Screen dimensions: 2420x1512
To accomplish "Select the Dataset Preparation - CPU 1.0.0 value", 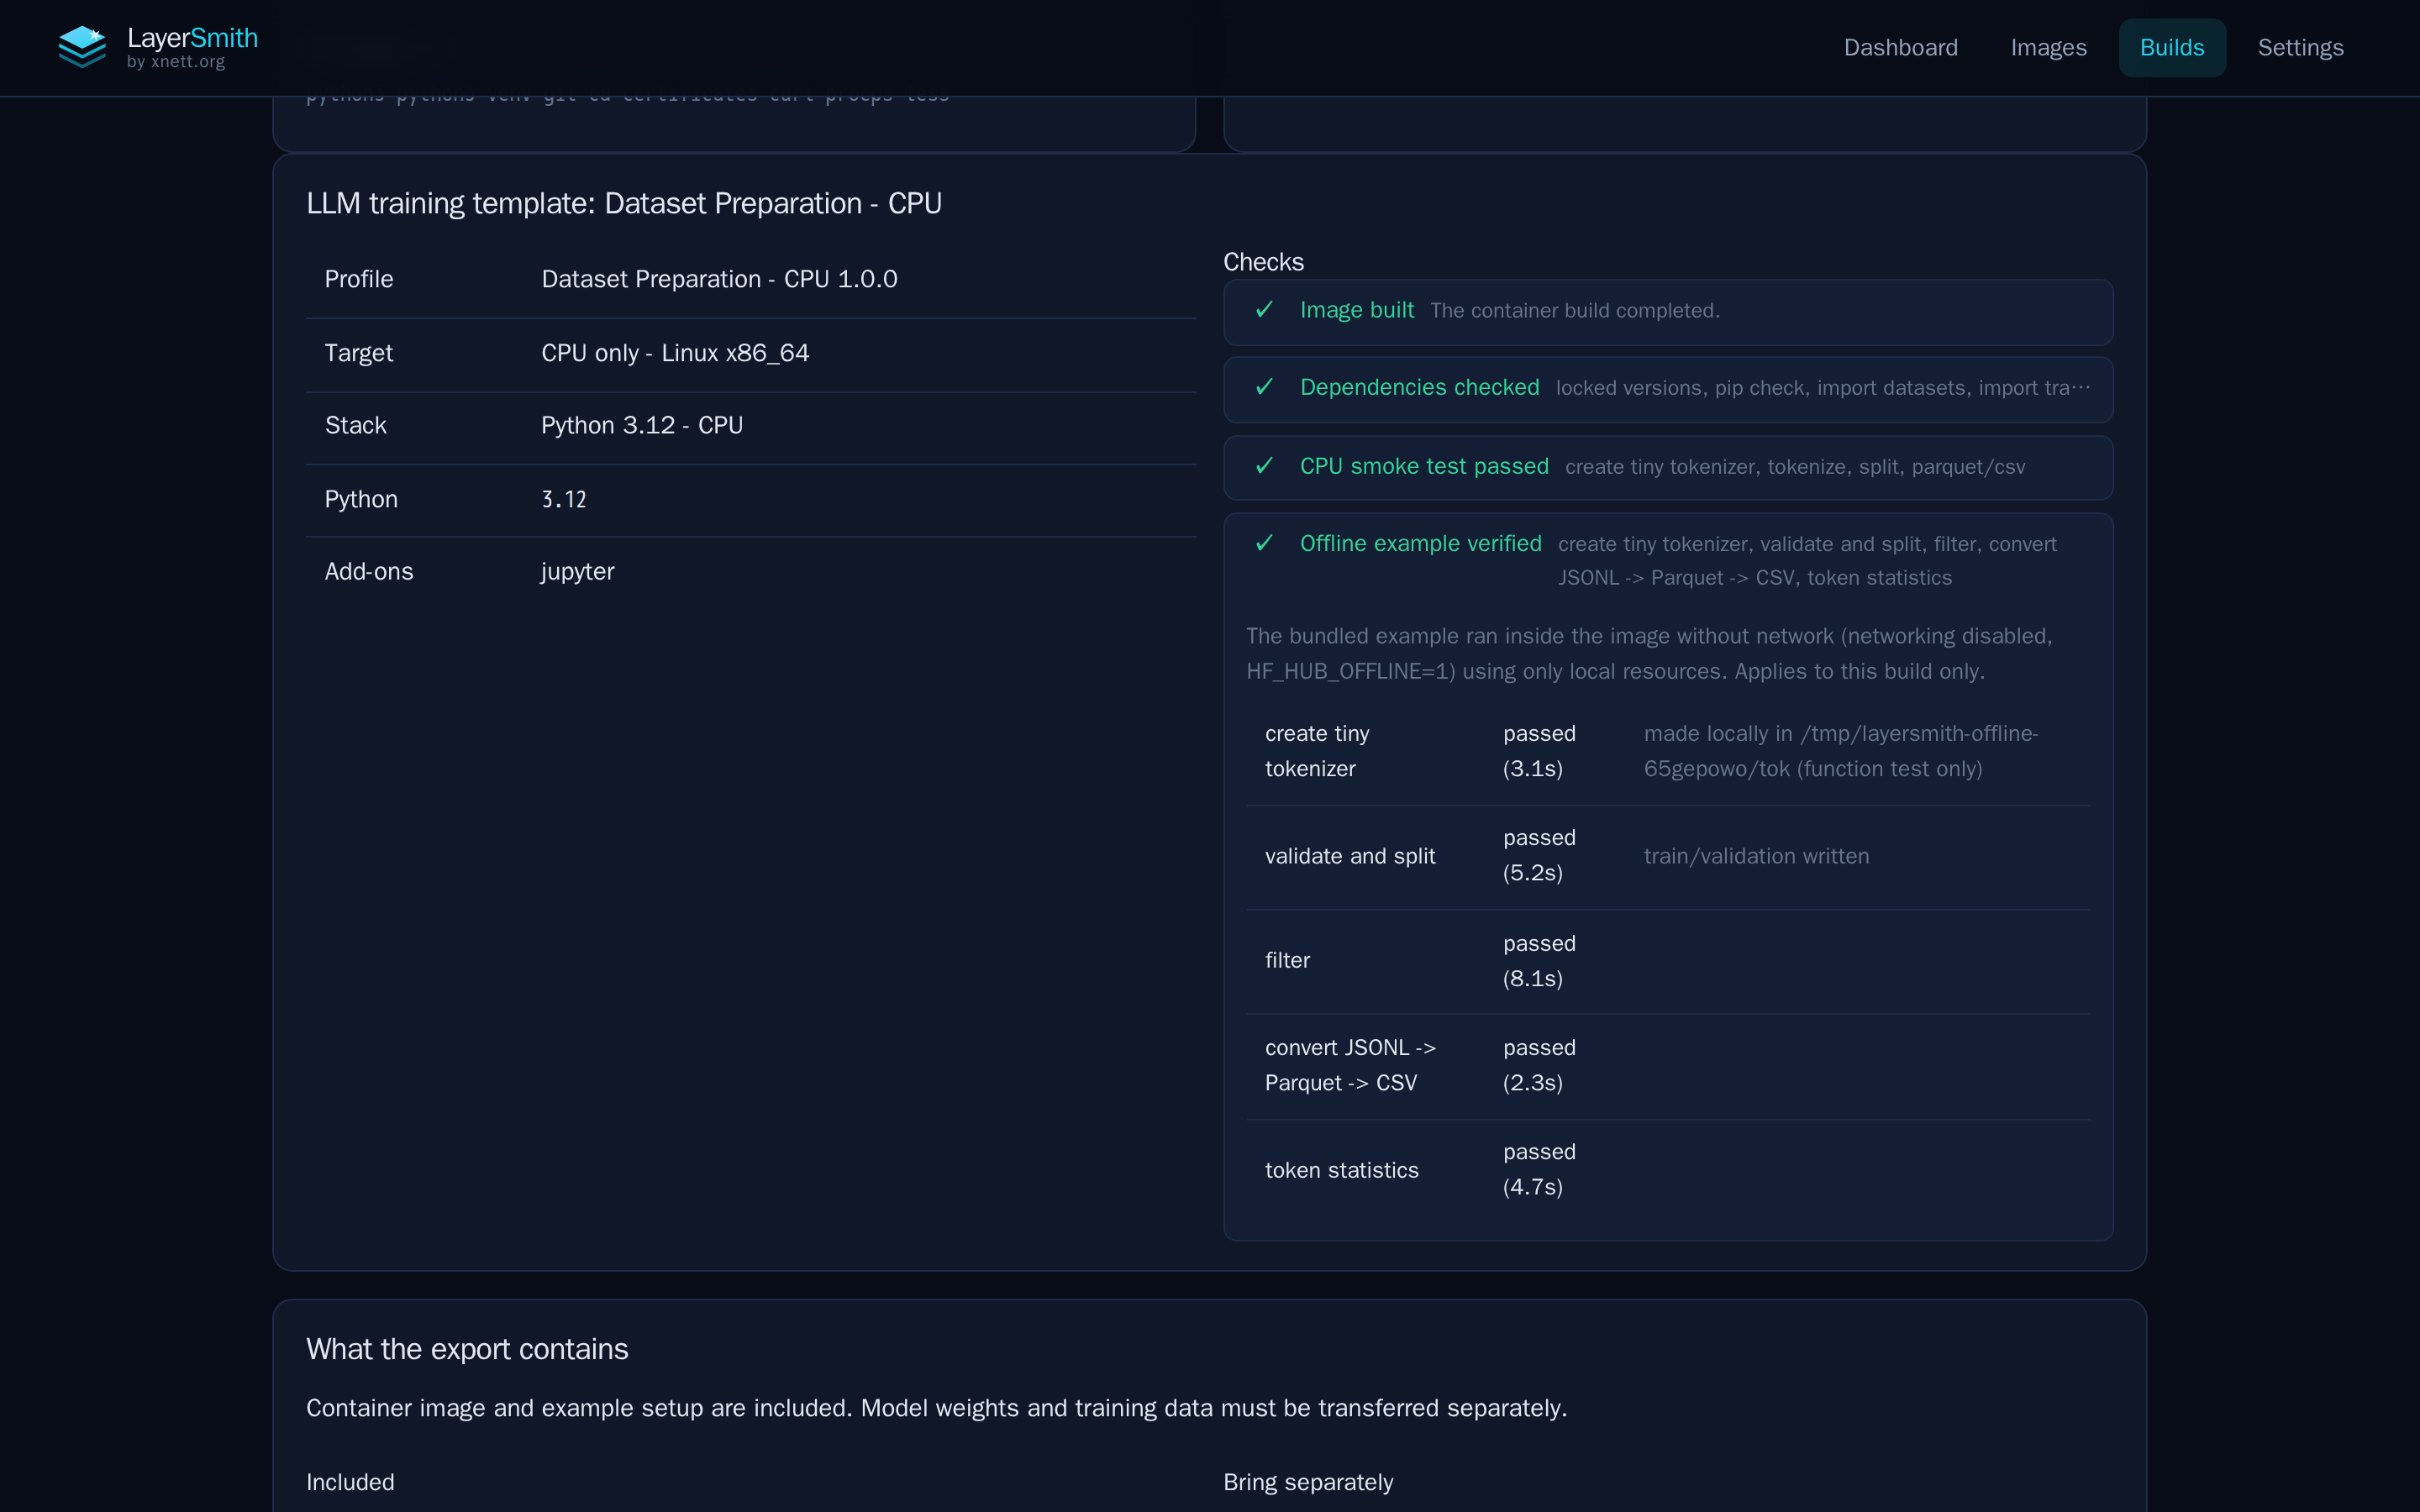I will click(719, 279).
